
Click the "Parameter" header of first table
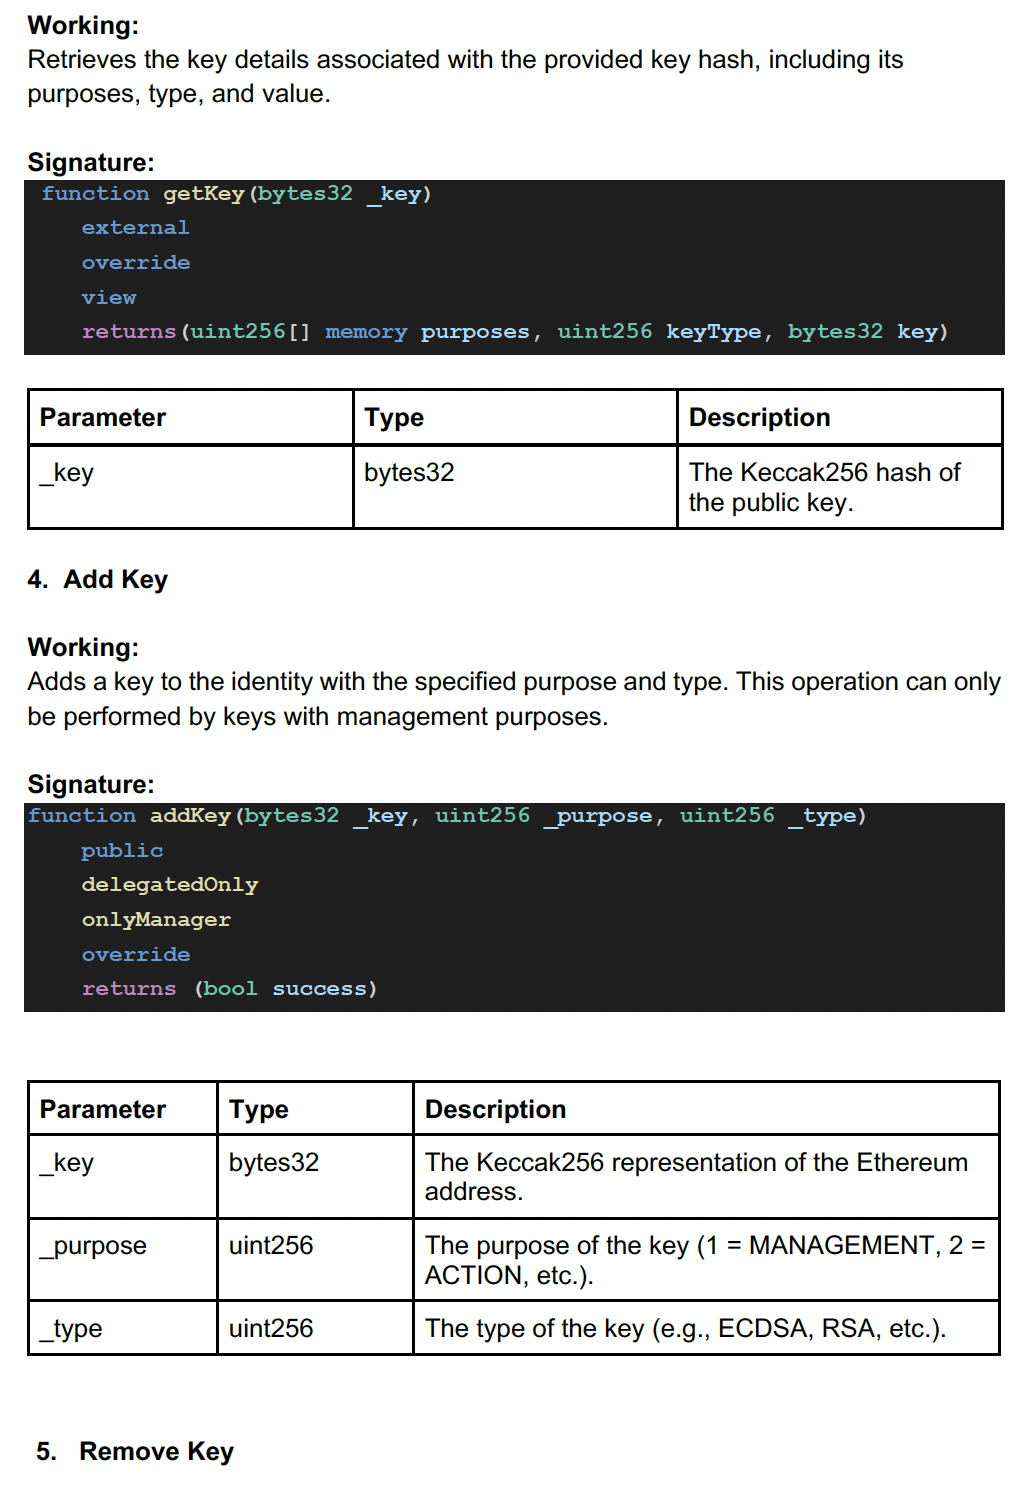tap(103, 418)
